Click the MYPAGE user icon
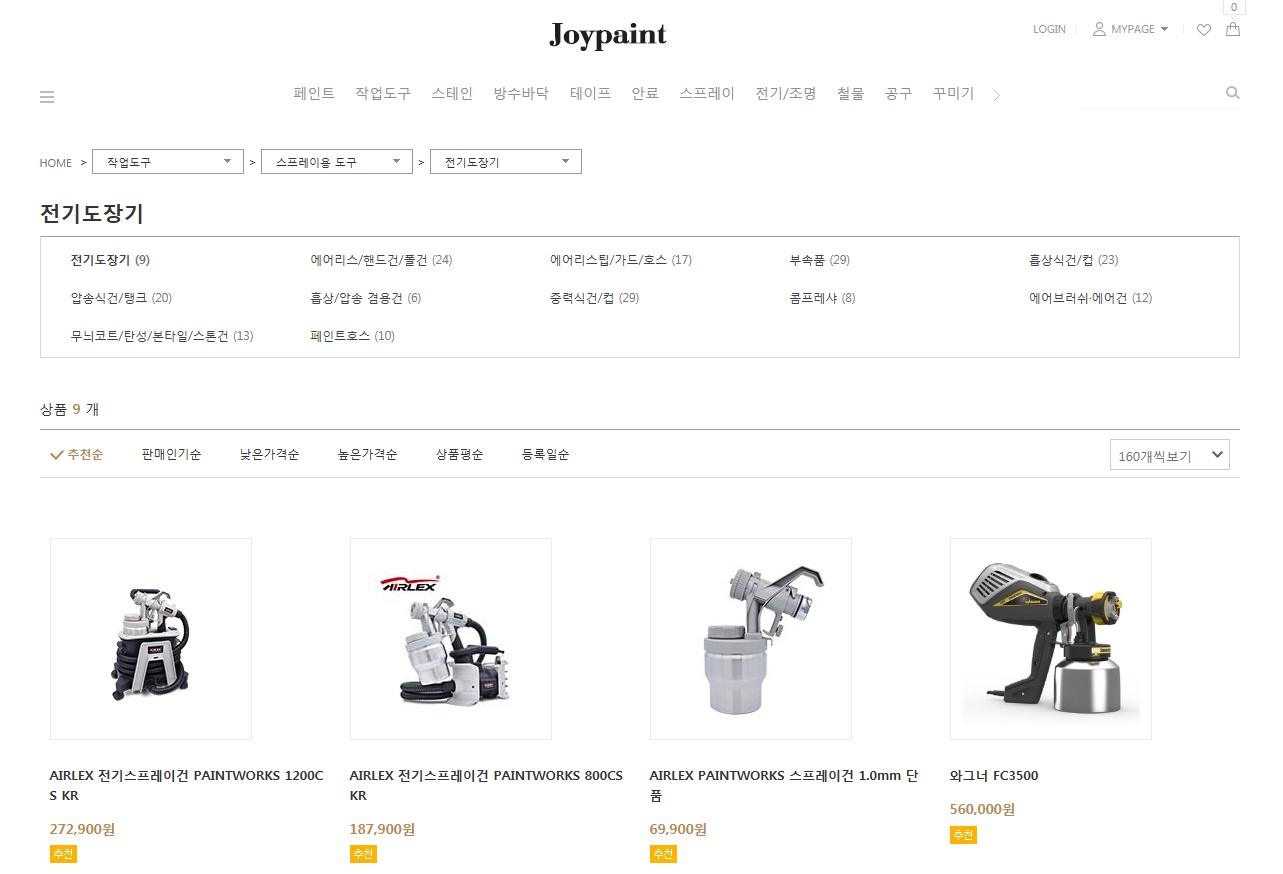Viewport: 1283px width, 874px height. click(x=1099, y=29)
